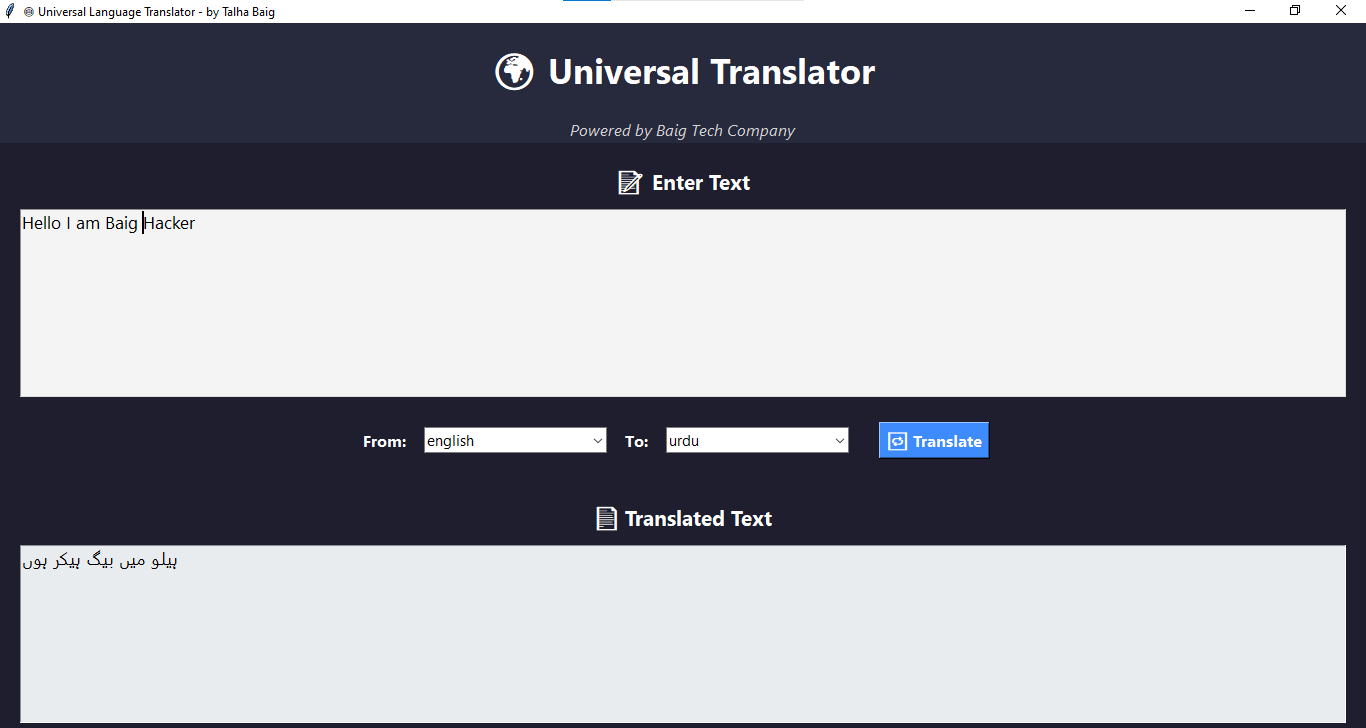This screenshot has width=1366, height=728.
Task: Select the 'urdu' target language field
Action: [757, 441]
